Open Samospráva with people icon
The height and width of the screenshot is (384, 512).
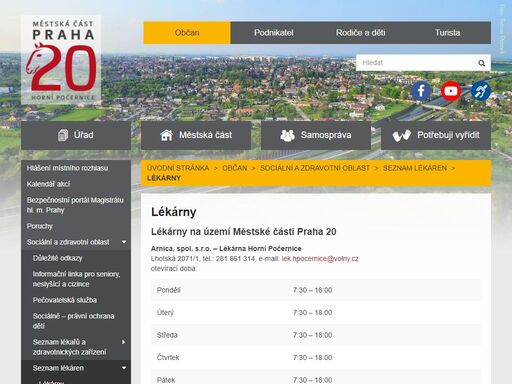pos(316,135)
